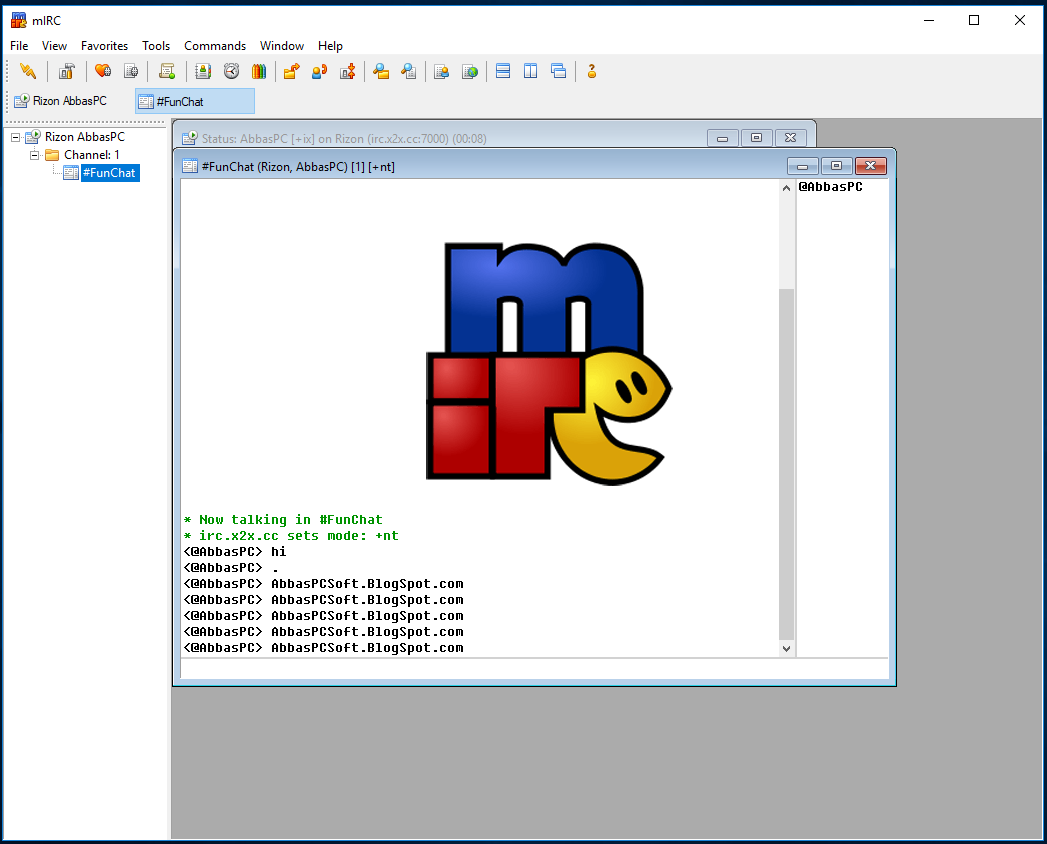
Task: Click the Connect lightning bolt toolbar icon
Action: coord(28,71)
